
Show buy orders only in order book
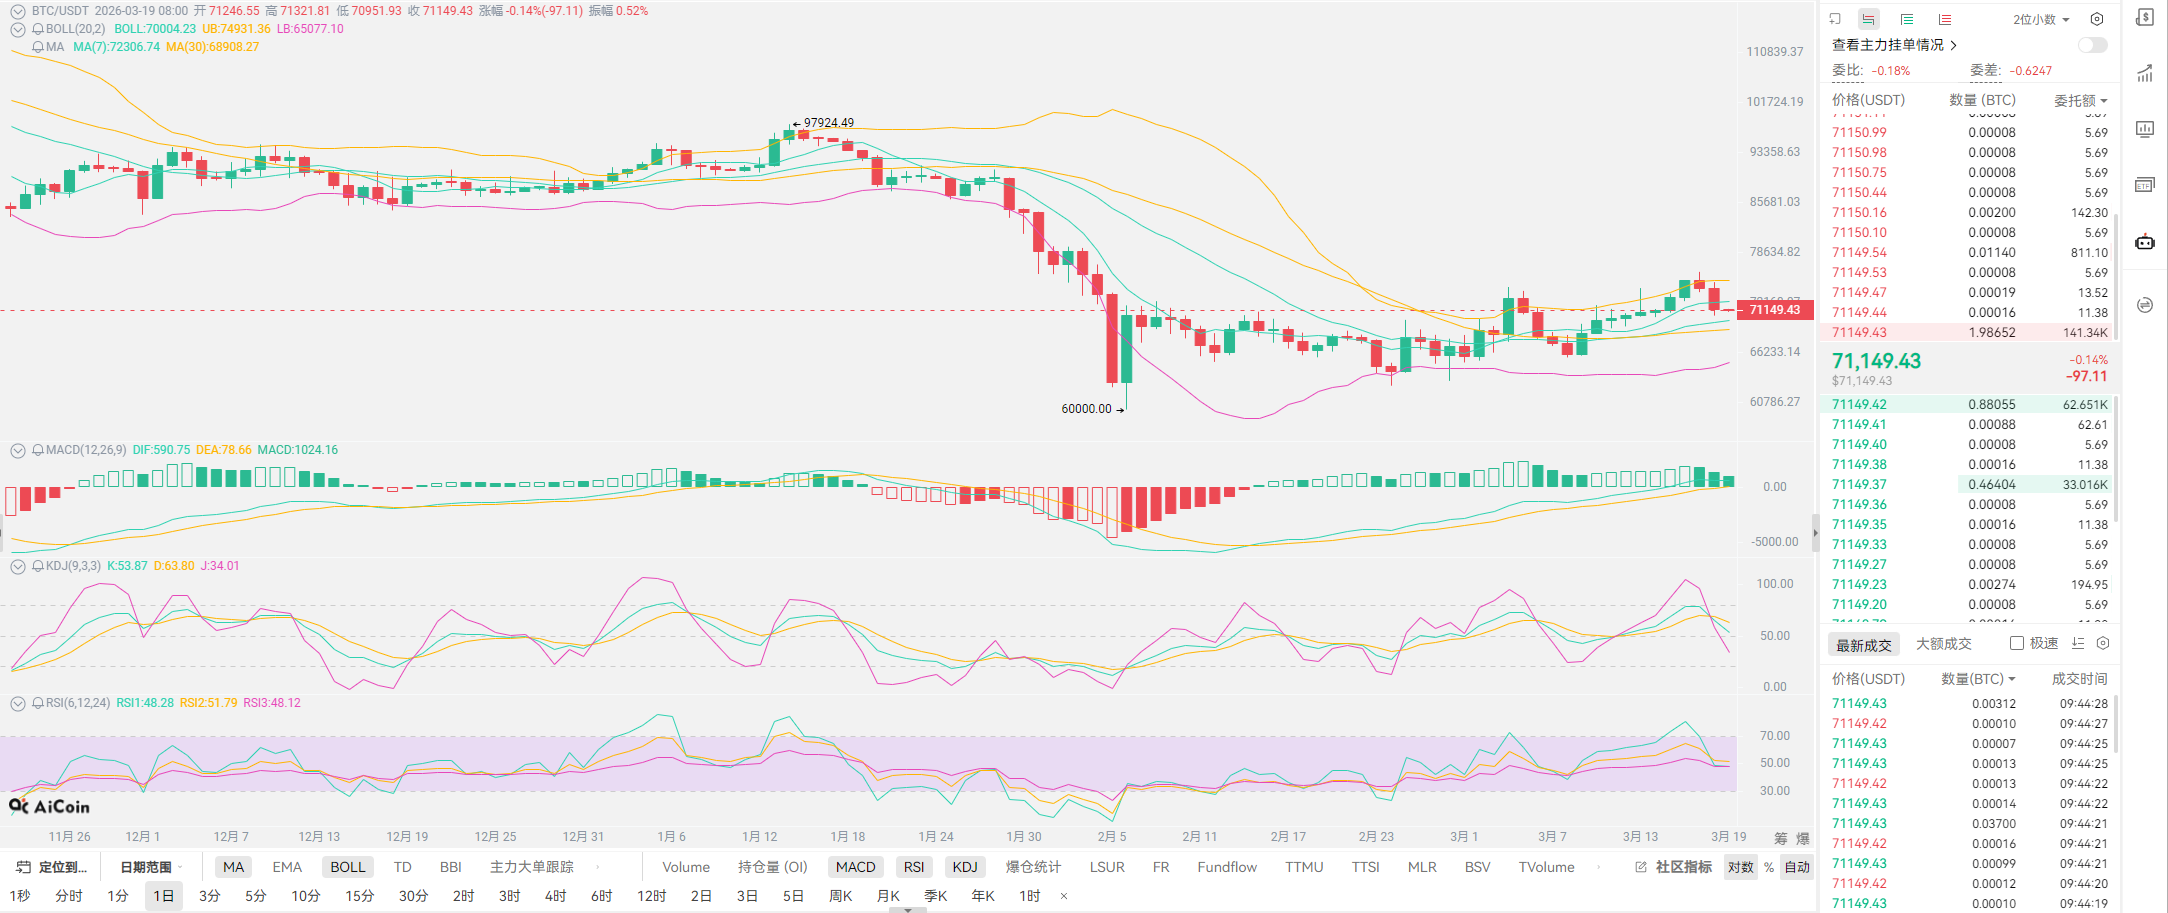1907,19
